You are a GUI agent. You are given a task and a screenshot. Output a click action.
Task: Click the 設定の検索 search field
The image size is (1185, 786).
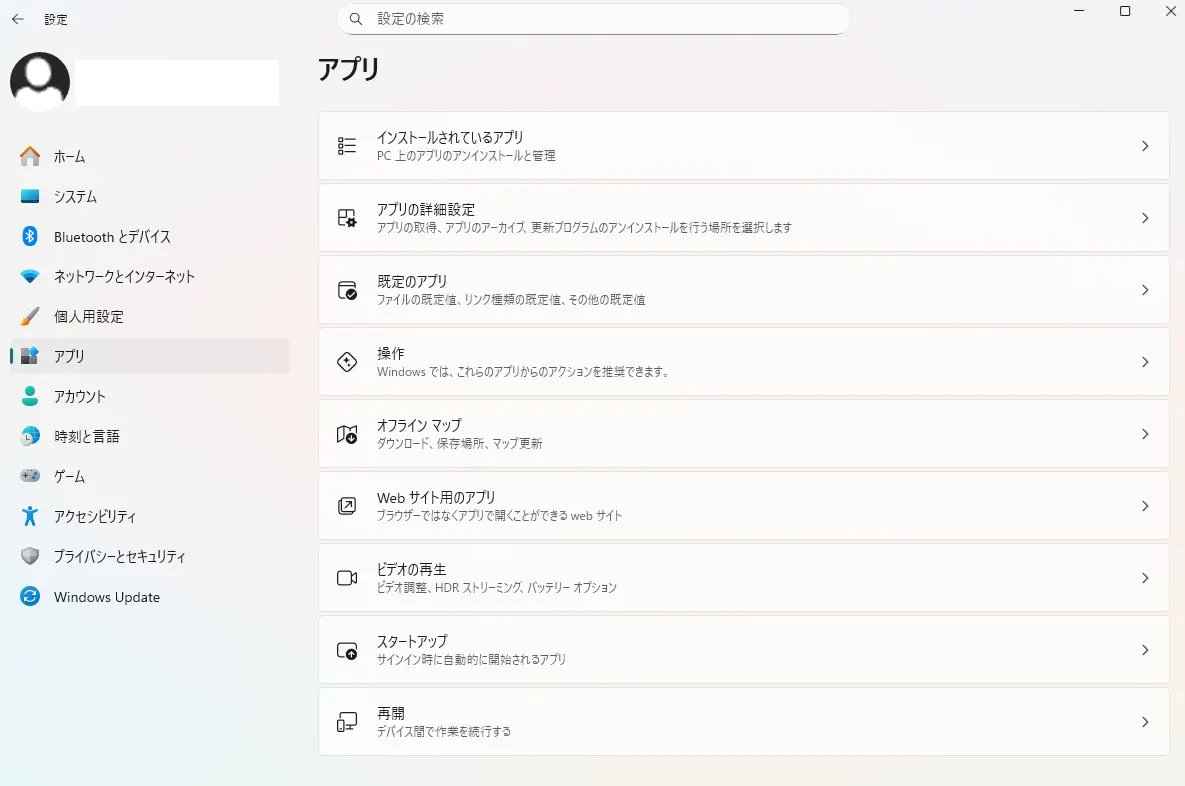pos(593,19)
